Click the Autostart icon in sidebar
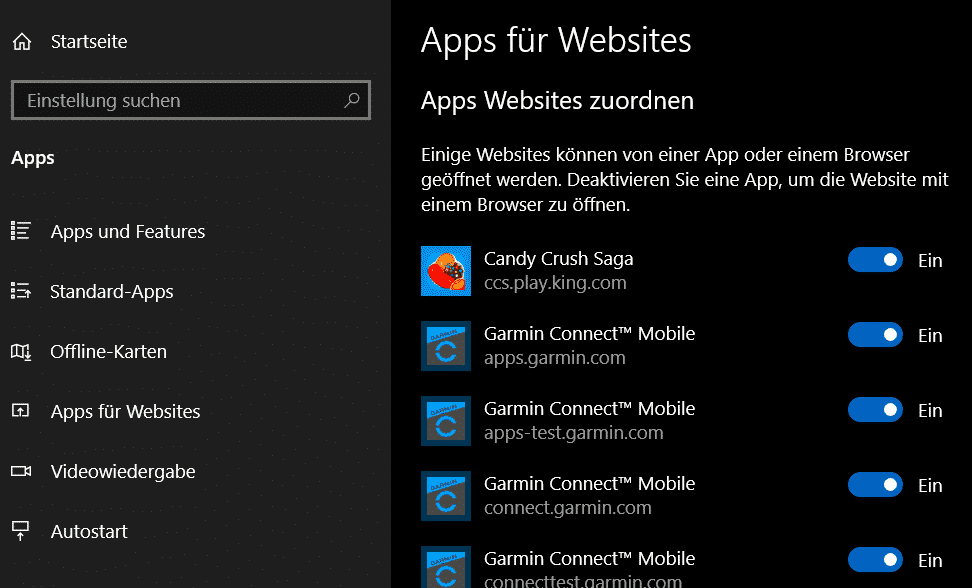Screen dimensions: 972x588 tap(21, 531)
